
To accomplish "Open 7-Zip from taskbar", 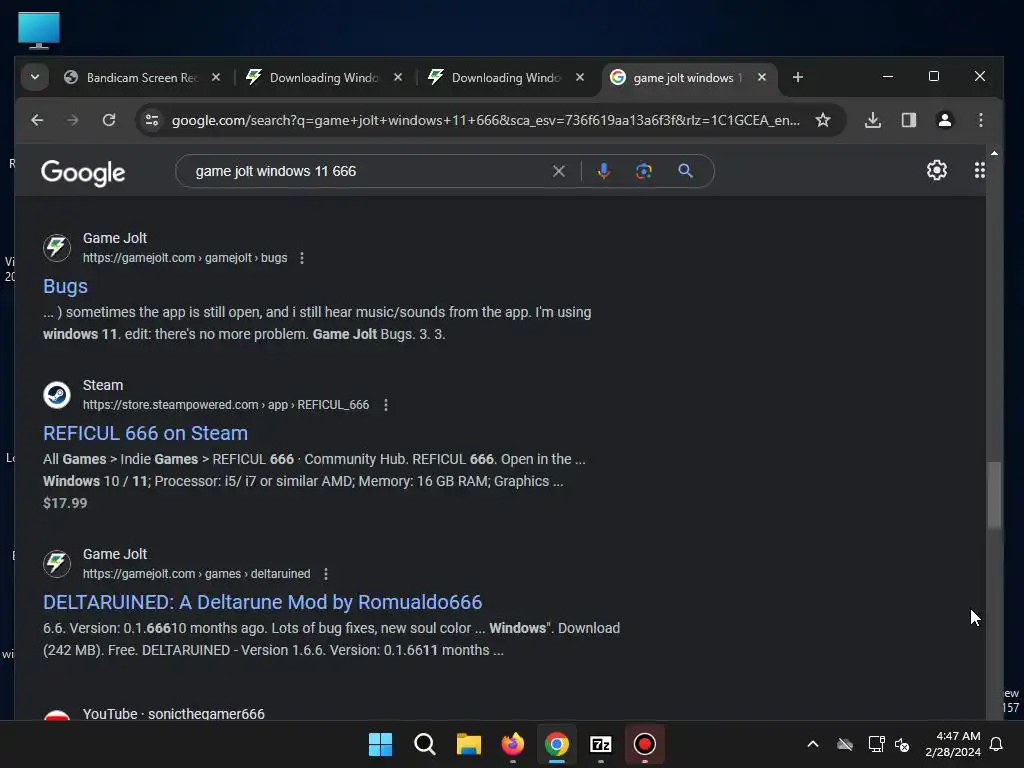I will (x=601, y=744).
